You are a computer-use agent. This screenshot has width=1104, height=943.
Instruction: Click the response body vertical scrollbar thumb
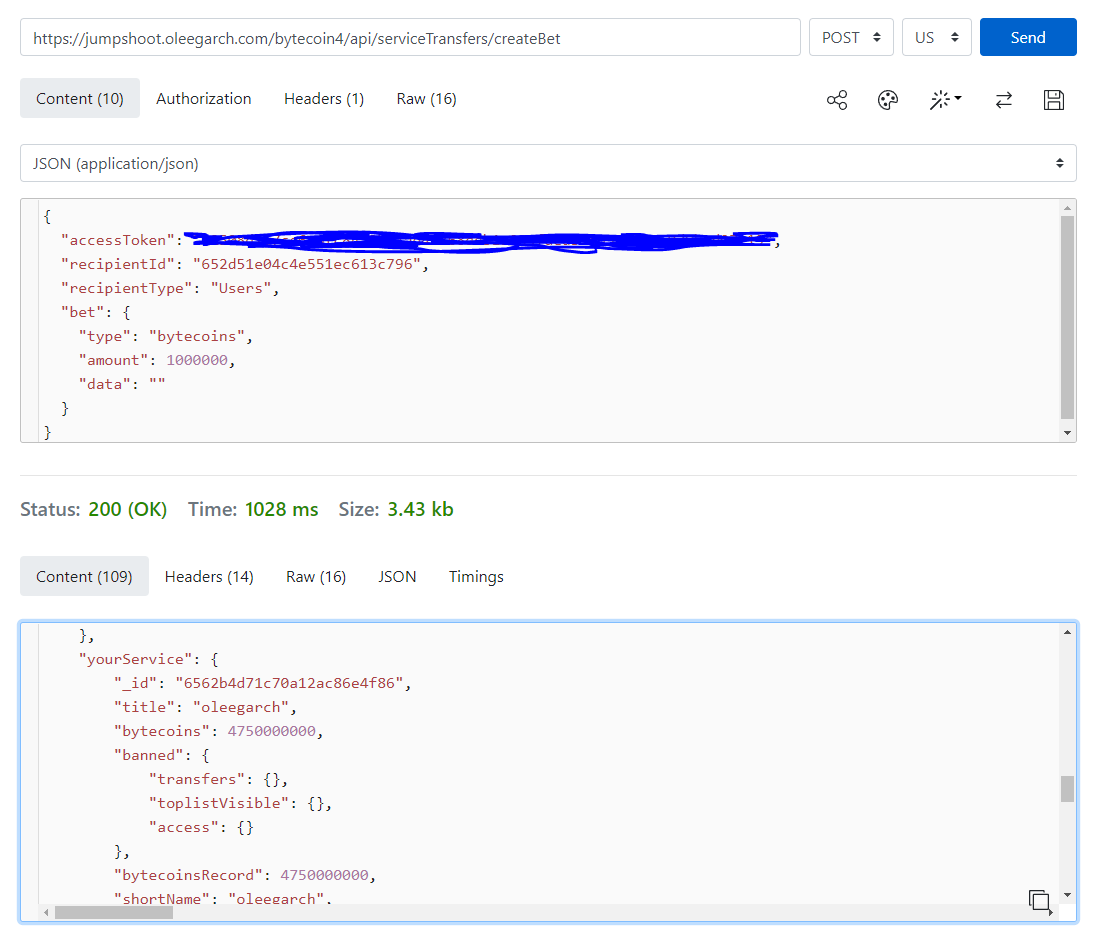[x=1067, y=788]
